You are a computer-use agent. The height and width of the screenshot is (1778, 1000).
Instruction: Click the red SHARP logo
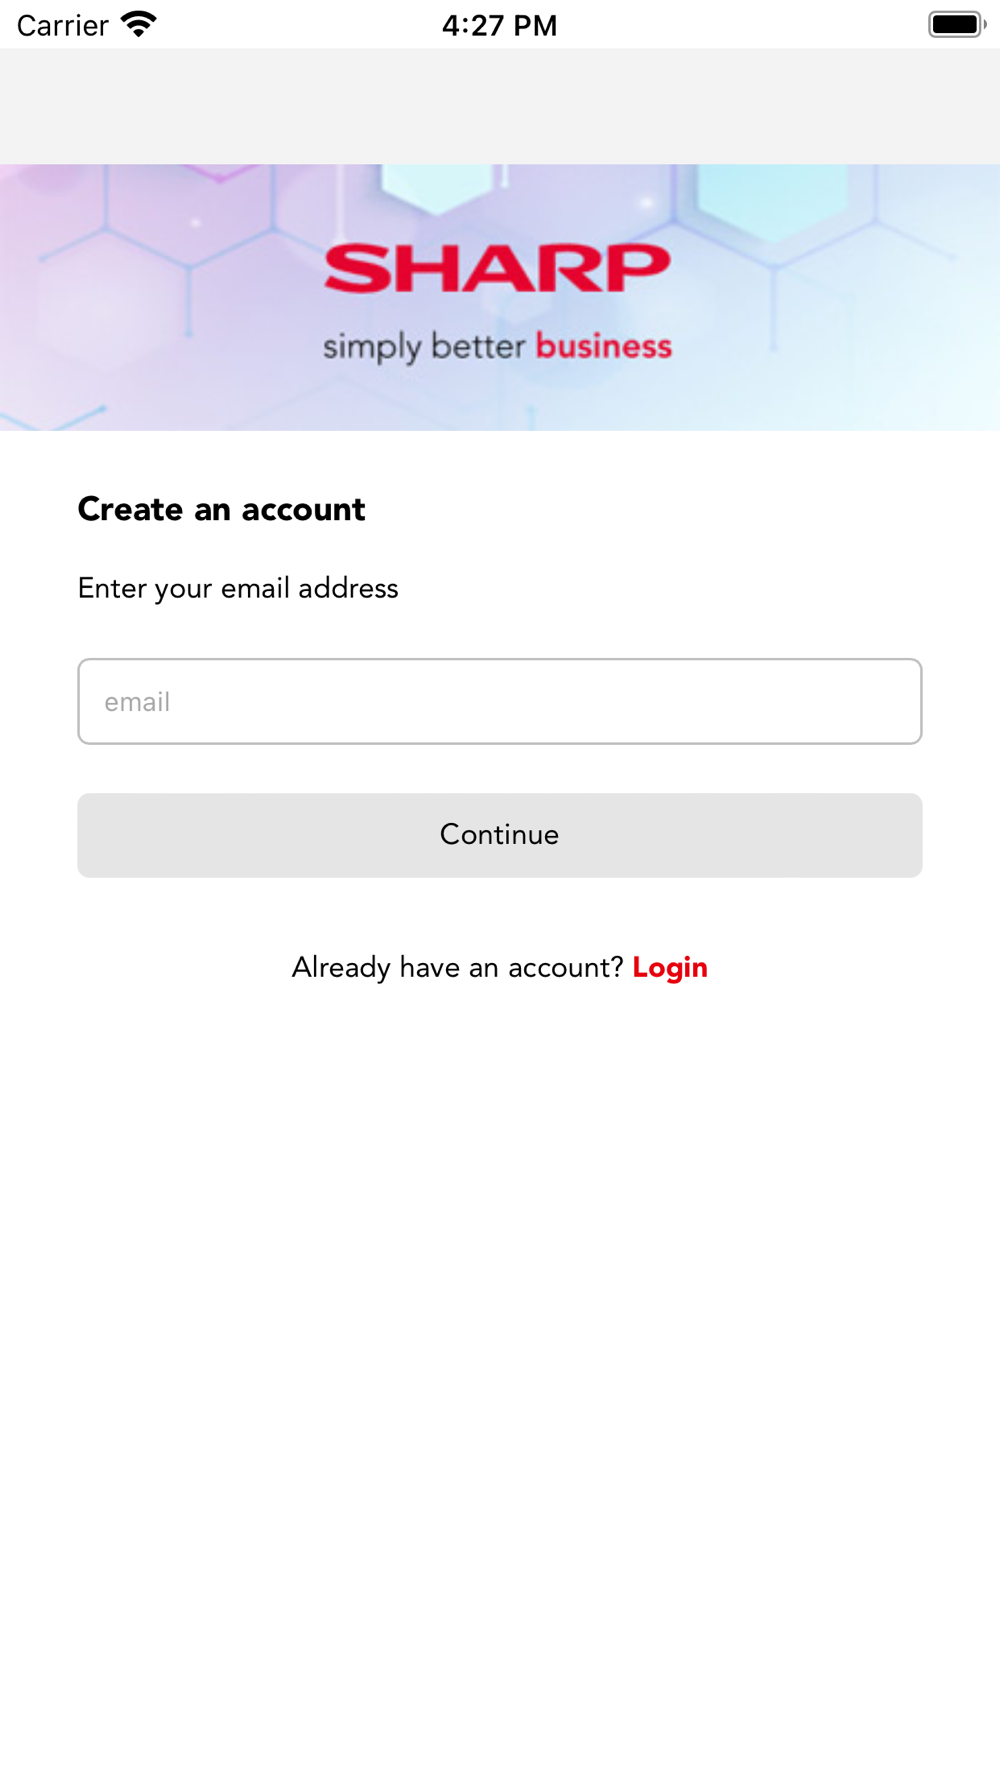click(497, 268)
